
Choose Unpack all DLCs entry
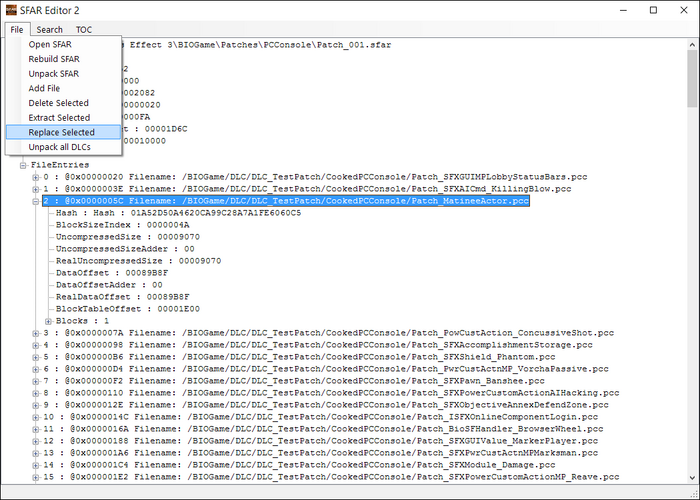click(x=63, y=147)
